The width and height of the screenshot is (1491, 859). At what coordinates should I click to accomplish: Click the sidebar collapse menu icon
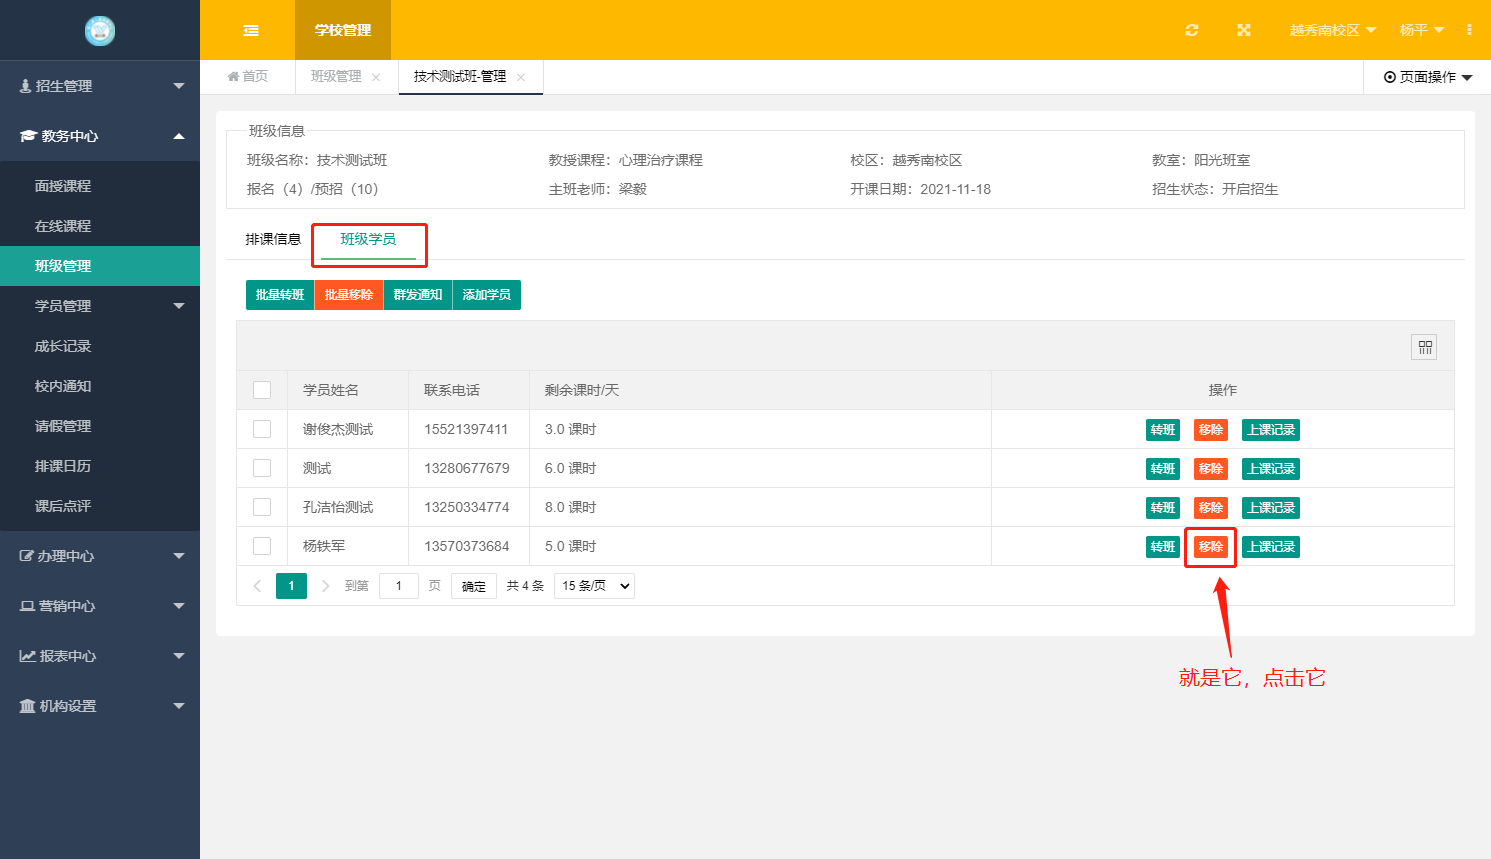(251, 30)
